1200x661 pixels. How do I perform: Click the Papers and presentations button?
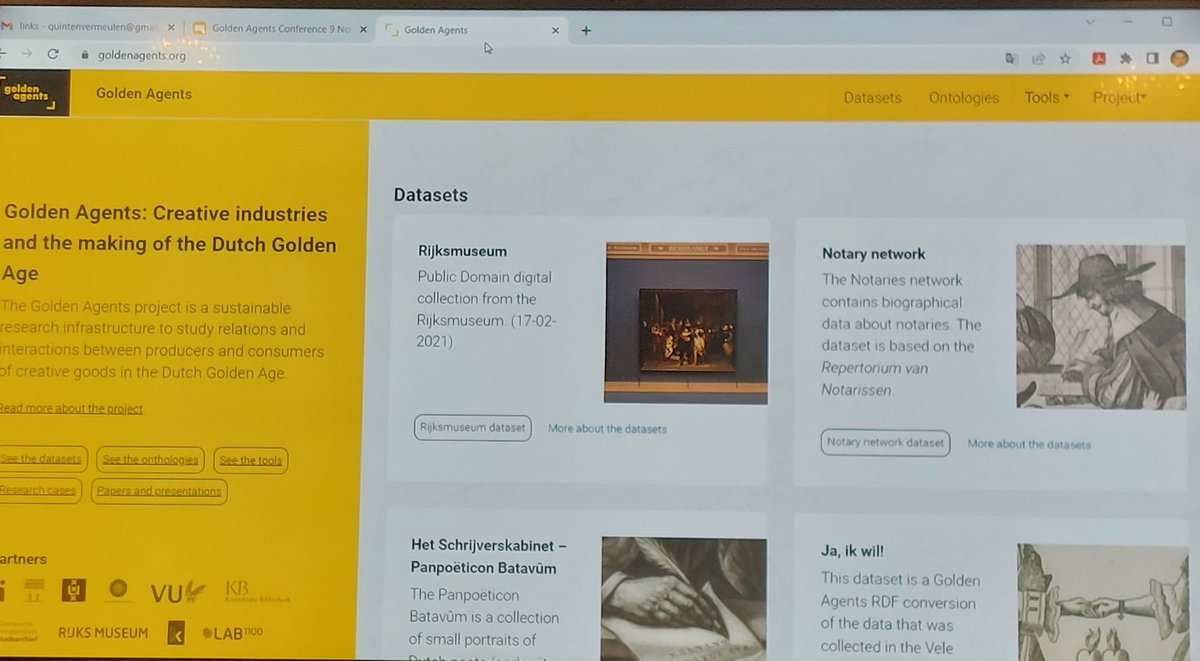click(159, 491)
